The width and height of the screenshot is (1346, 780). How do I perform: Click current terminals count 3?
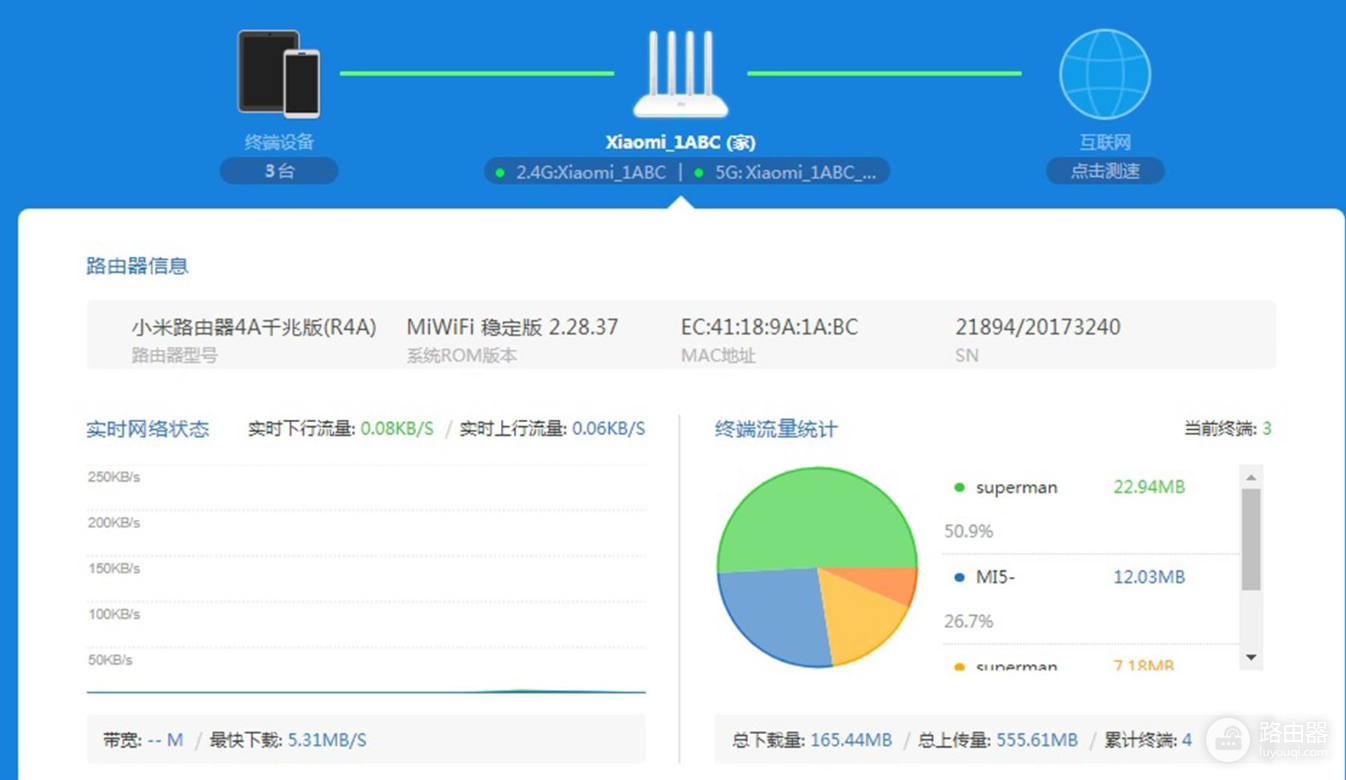pos(1266,429)
